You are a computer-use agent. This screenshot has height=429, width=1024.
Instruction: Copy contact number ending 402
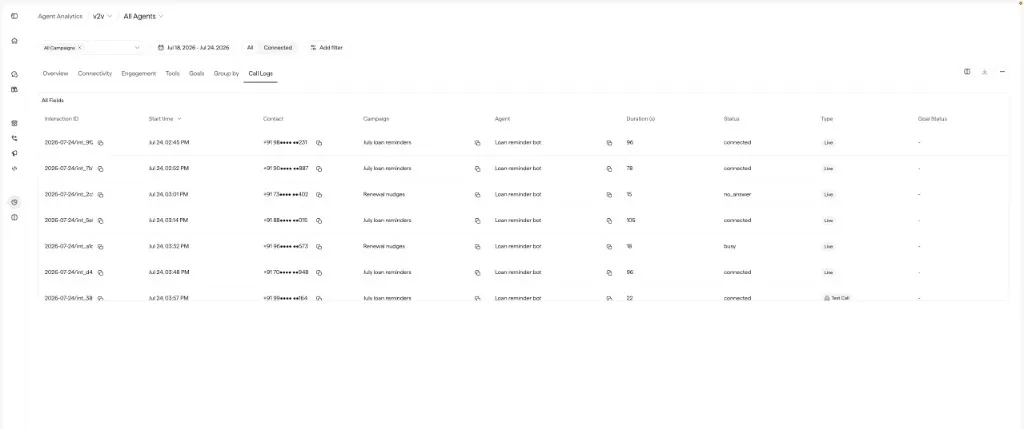[319, 195]
